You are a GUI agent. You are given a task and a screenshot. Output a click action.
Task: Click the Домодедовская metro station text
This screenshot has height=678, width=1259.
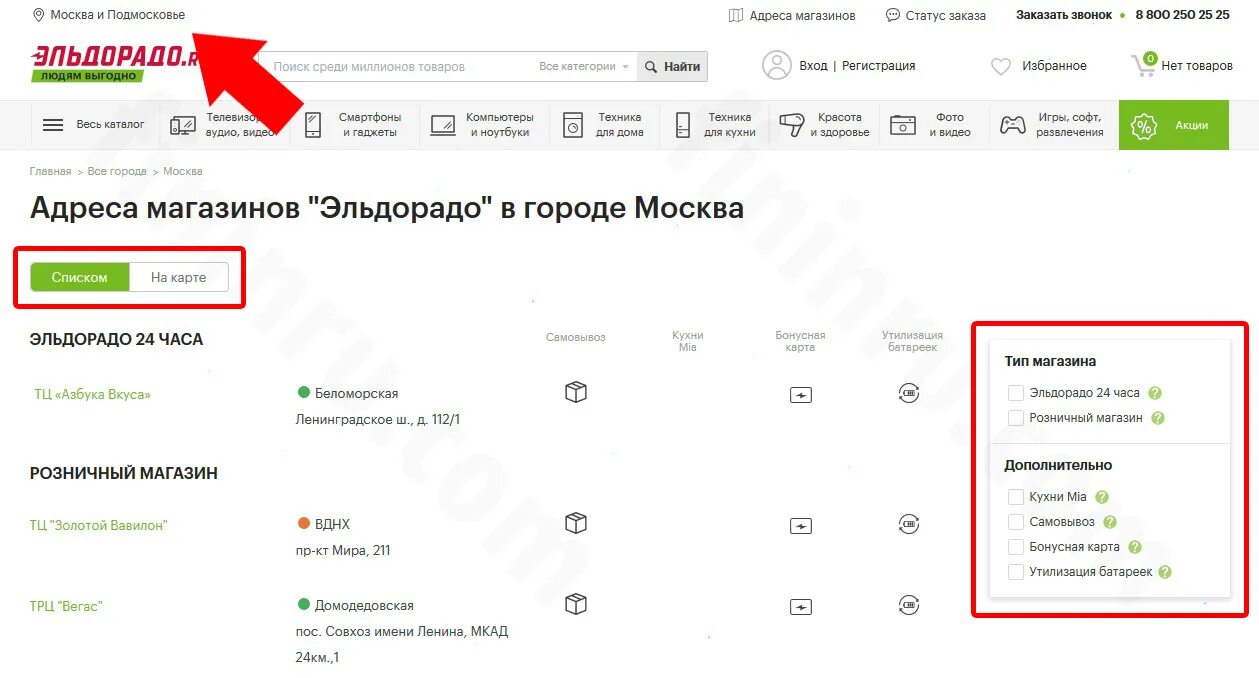point(364,605)
